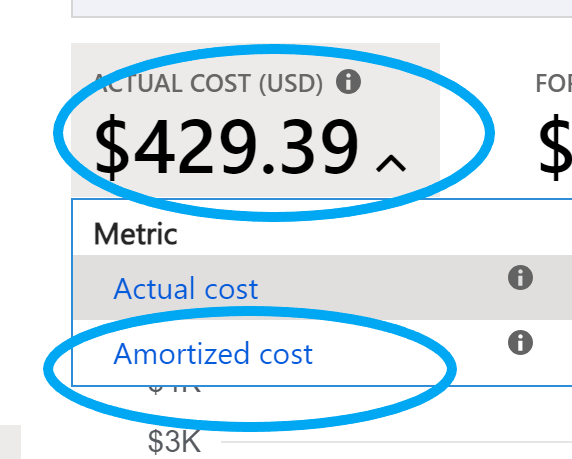This screenshot has width=572, height=459.
Task: Click the gray strip at bottom-left corner
Action: click(10, 442)
